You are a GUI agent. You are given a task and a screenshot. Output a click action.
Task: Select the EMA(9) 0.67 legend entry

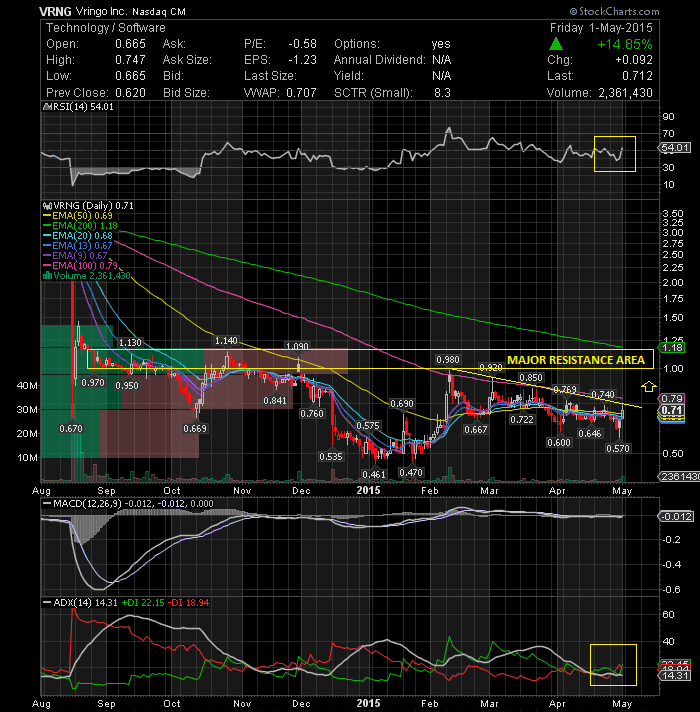click(75, 256)
